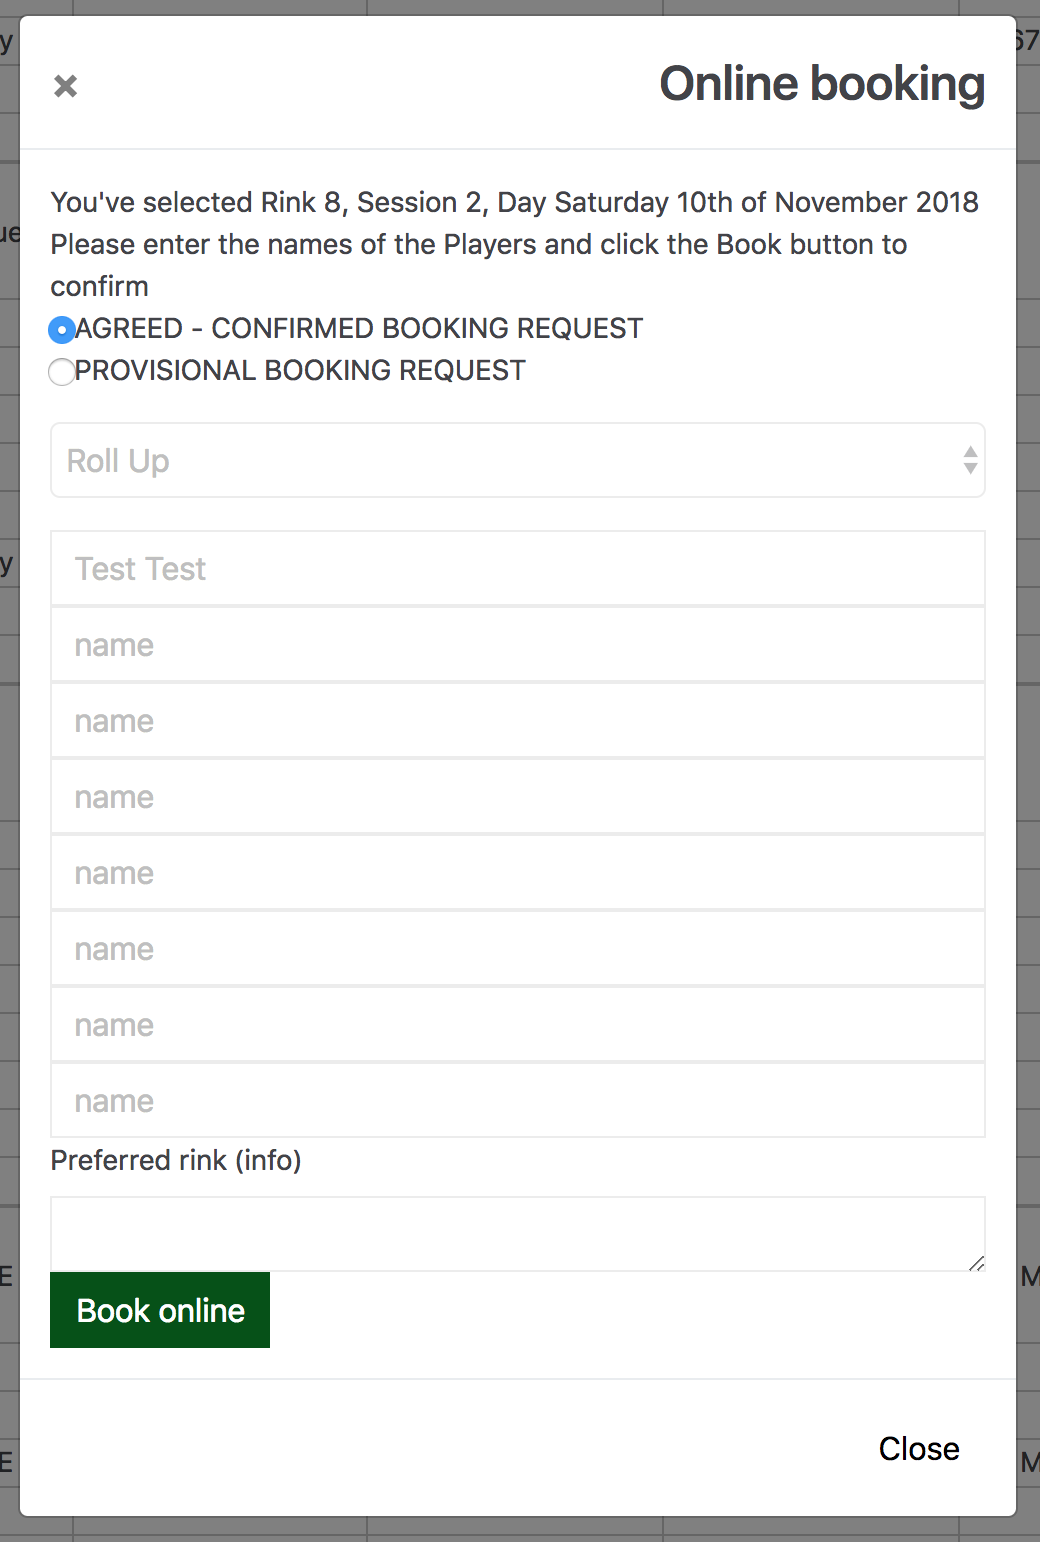1040x1542 pixels.
Task: Select AGREED - CONFIRMED BOOKING REQUEST radio button
Action: [x=62, y=329]
